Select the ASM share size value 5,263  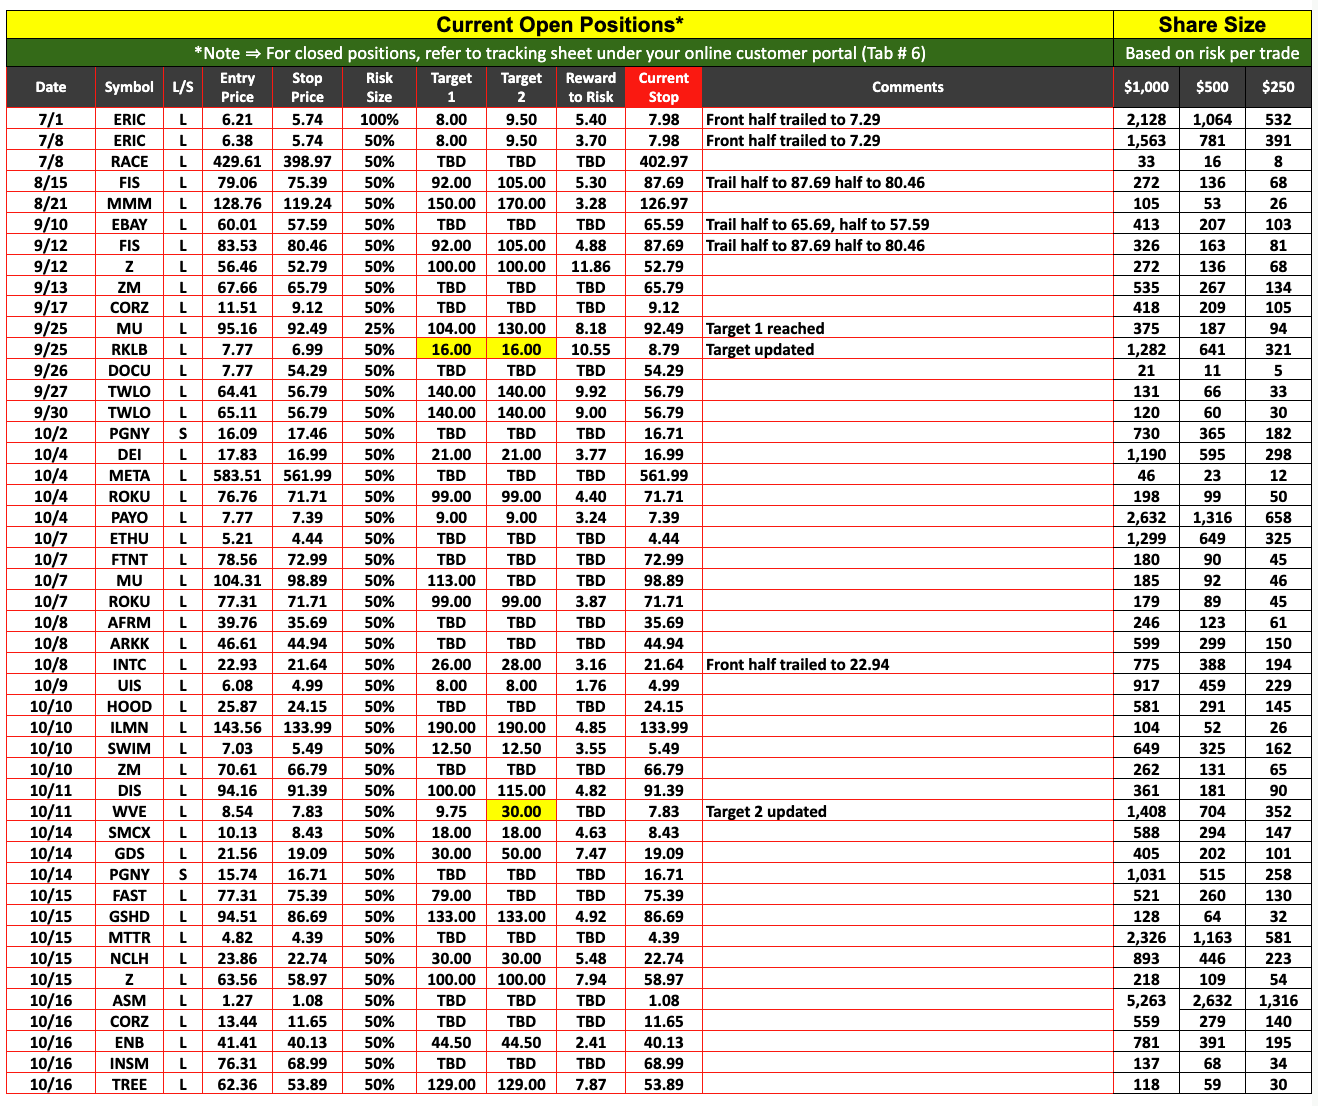click(x=1146, y=1001)
